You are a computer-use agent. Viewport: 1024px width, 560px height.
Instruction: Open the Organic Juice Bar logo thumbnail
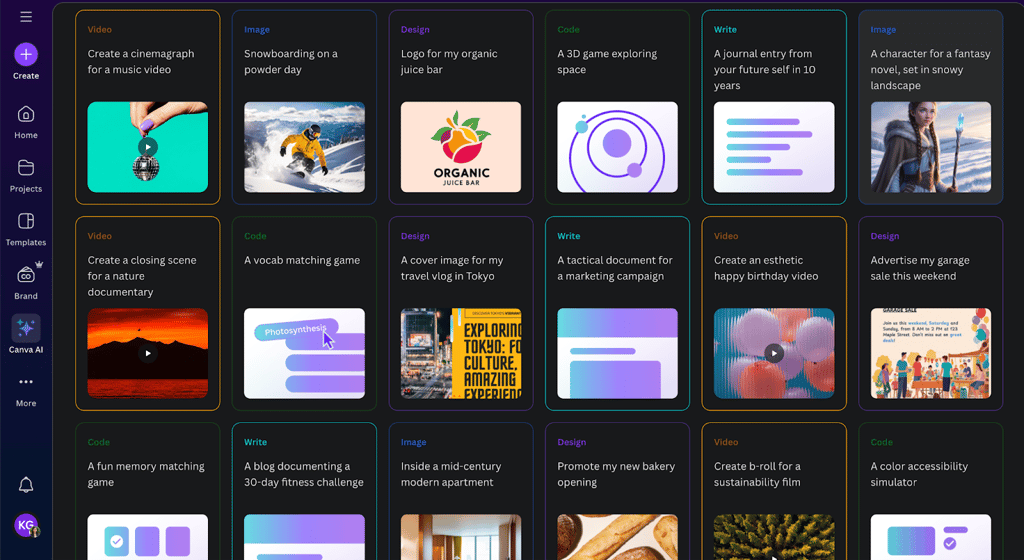[x=461, y=147]
